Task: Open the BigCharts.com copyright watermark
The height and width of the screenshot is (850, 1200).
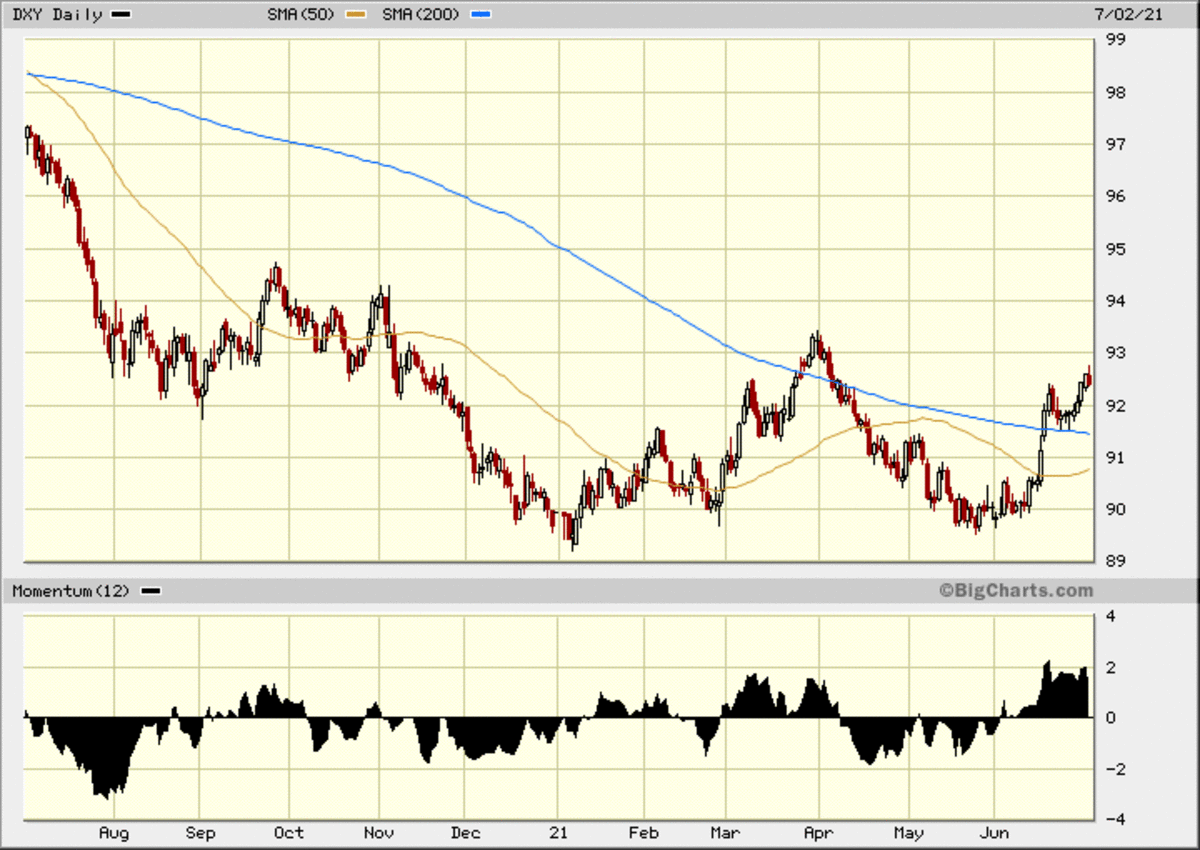Action: point(1015,591)
